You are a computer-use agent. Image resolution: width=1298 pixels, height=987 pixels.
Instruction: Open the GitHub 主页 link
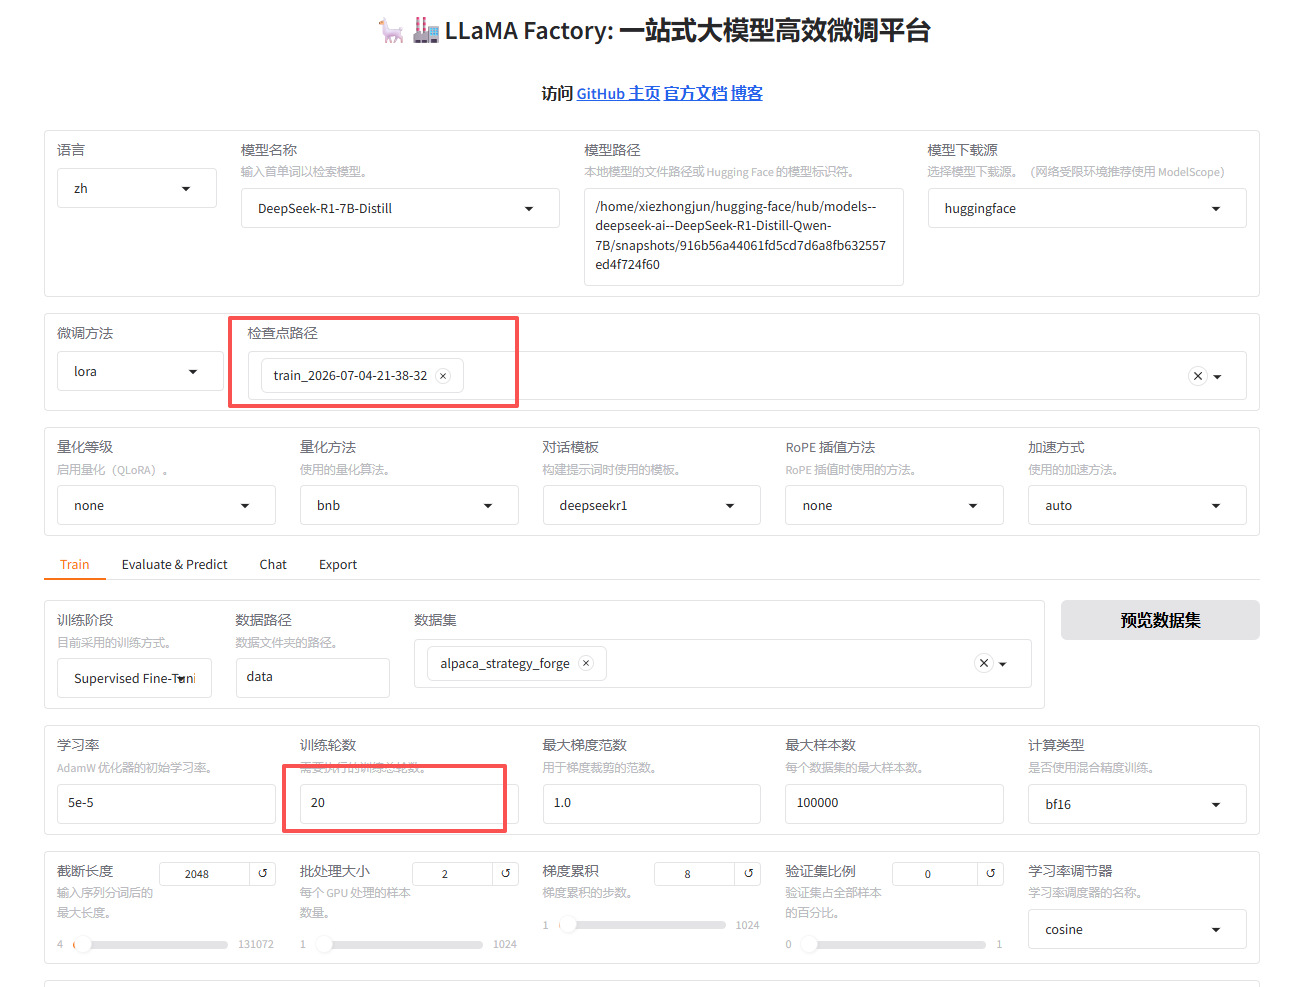[618, 93]
